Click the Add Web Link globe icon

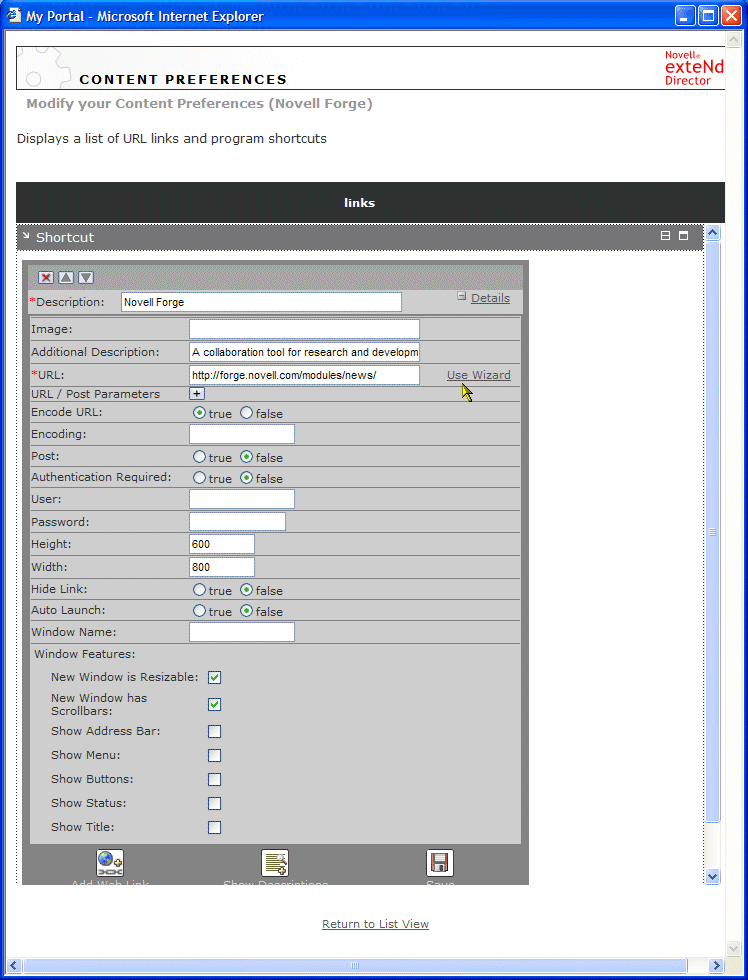coord(110,863)
